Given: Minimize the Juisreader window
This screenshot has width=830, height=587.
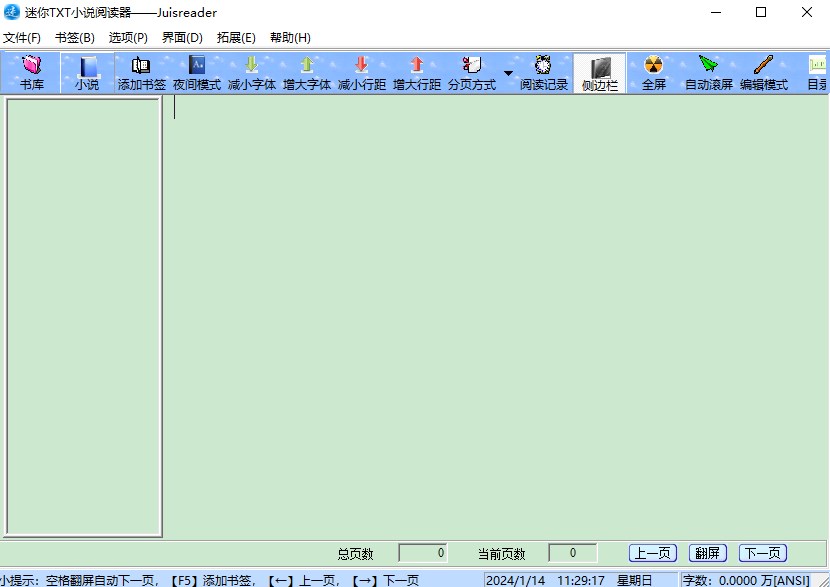Looking at the screenshot, I should pos(716,12).
